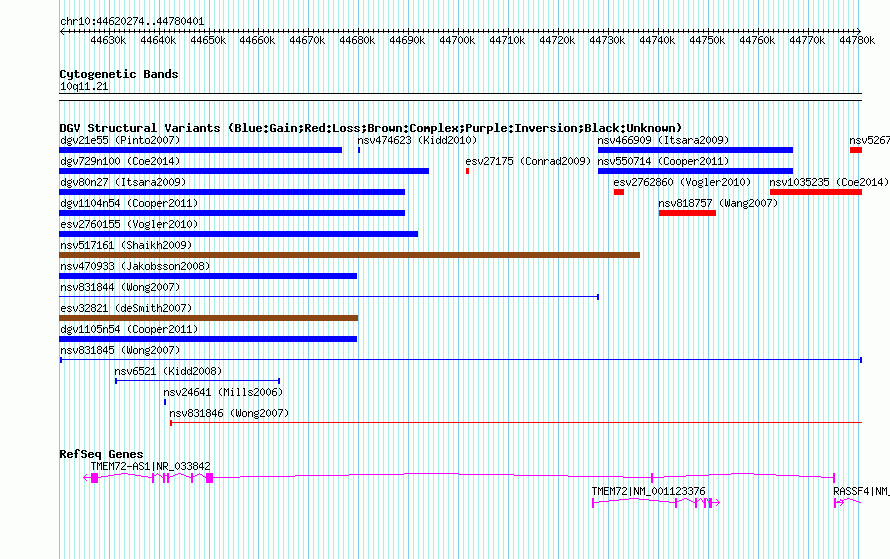
Task: Click the 44680k ruler tick label
Action: point(357,40)
